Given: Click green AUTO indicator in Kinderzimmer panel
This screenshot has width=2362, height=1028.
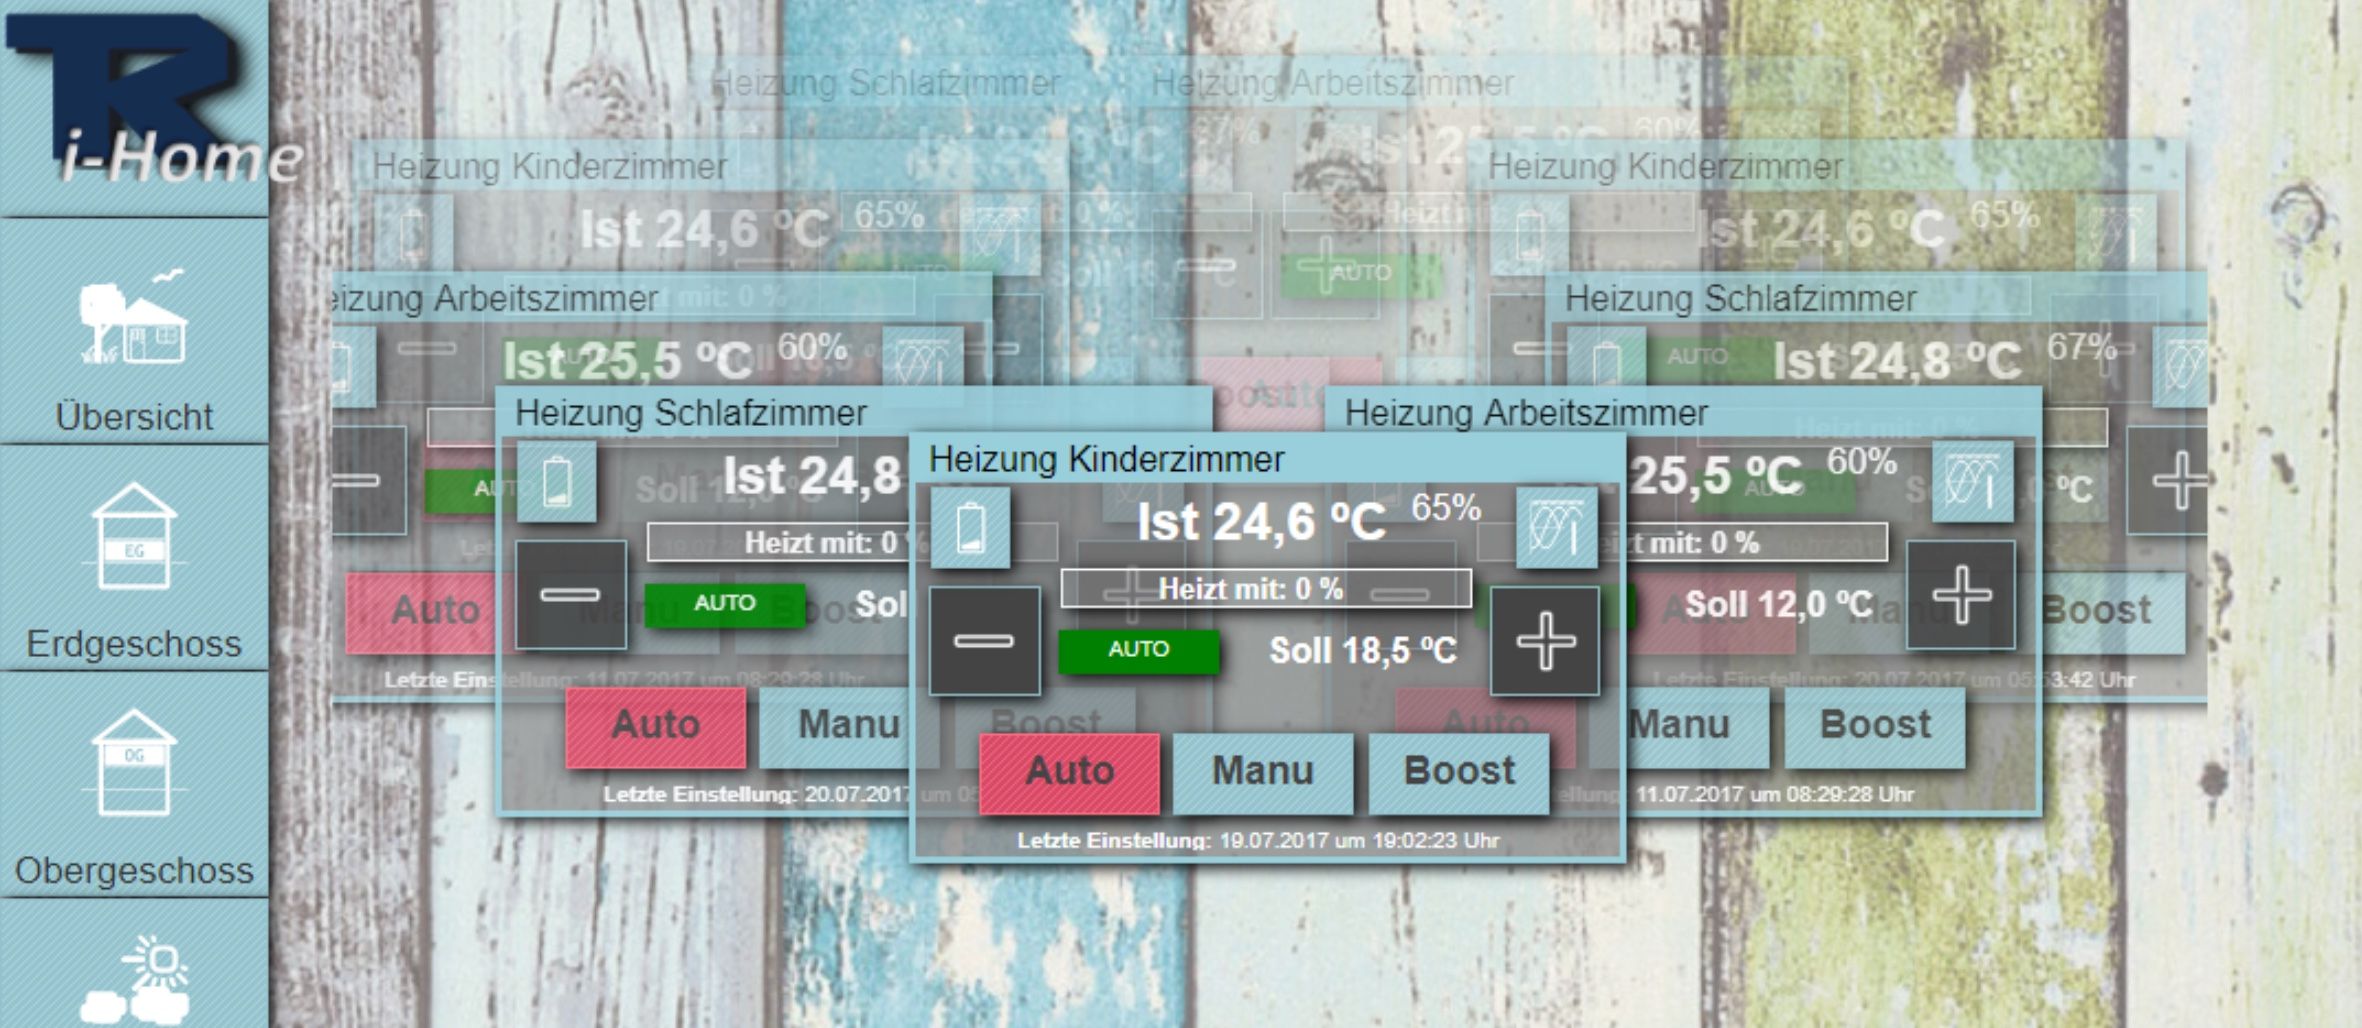Looking at the screenshot, I should (1139, 650).
